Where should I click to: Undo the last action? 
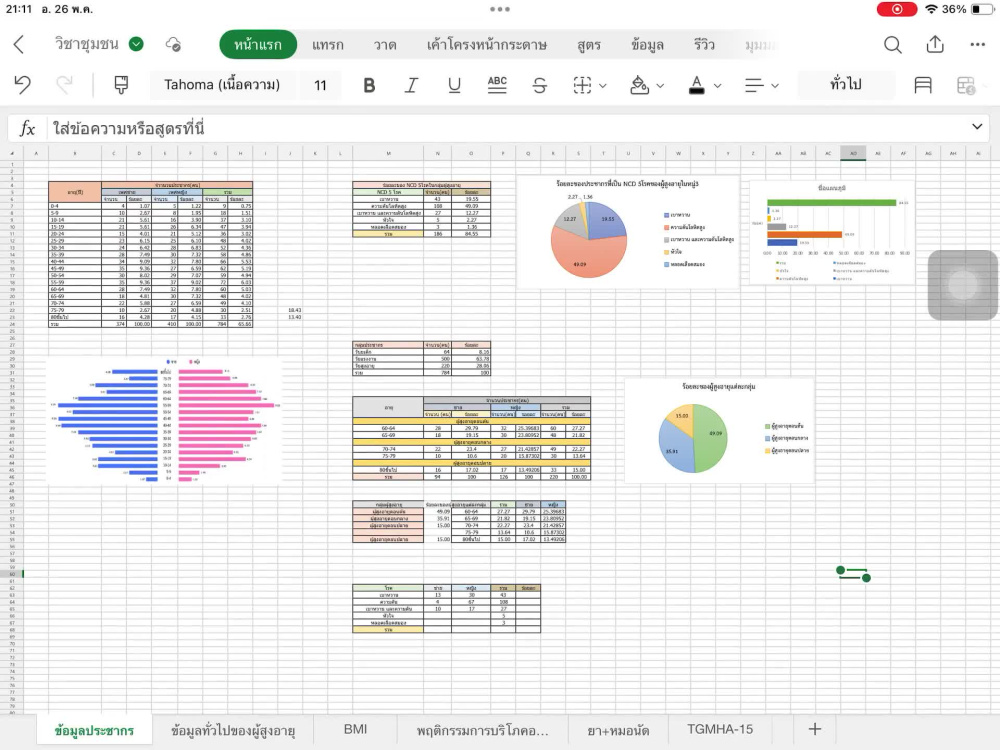(x=22, y=85)
